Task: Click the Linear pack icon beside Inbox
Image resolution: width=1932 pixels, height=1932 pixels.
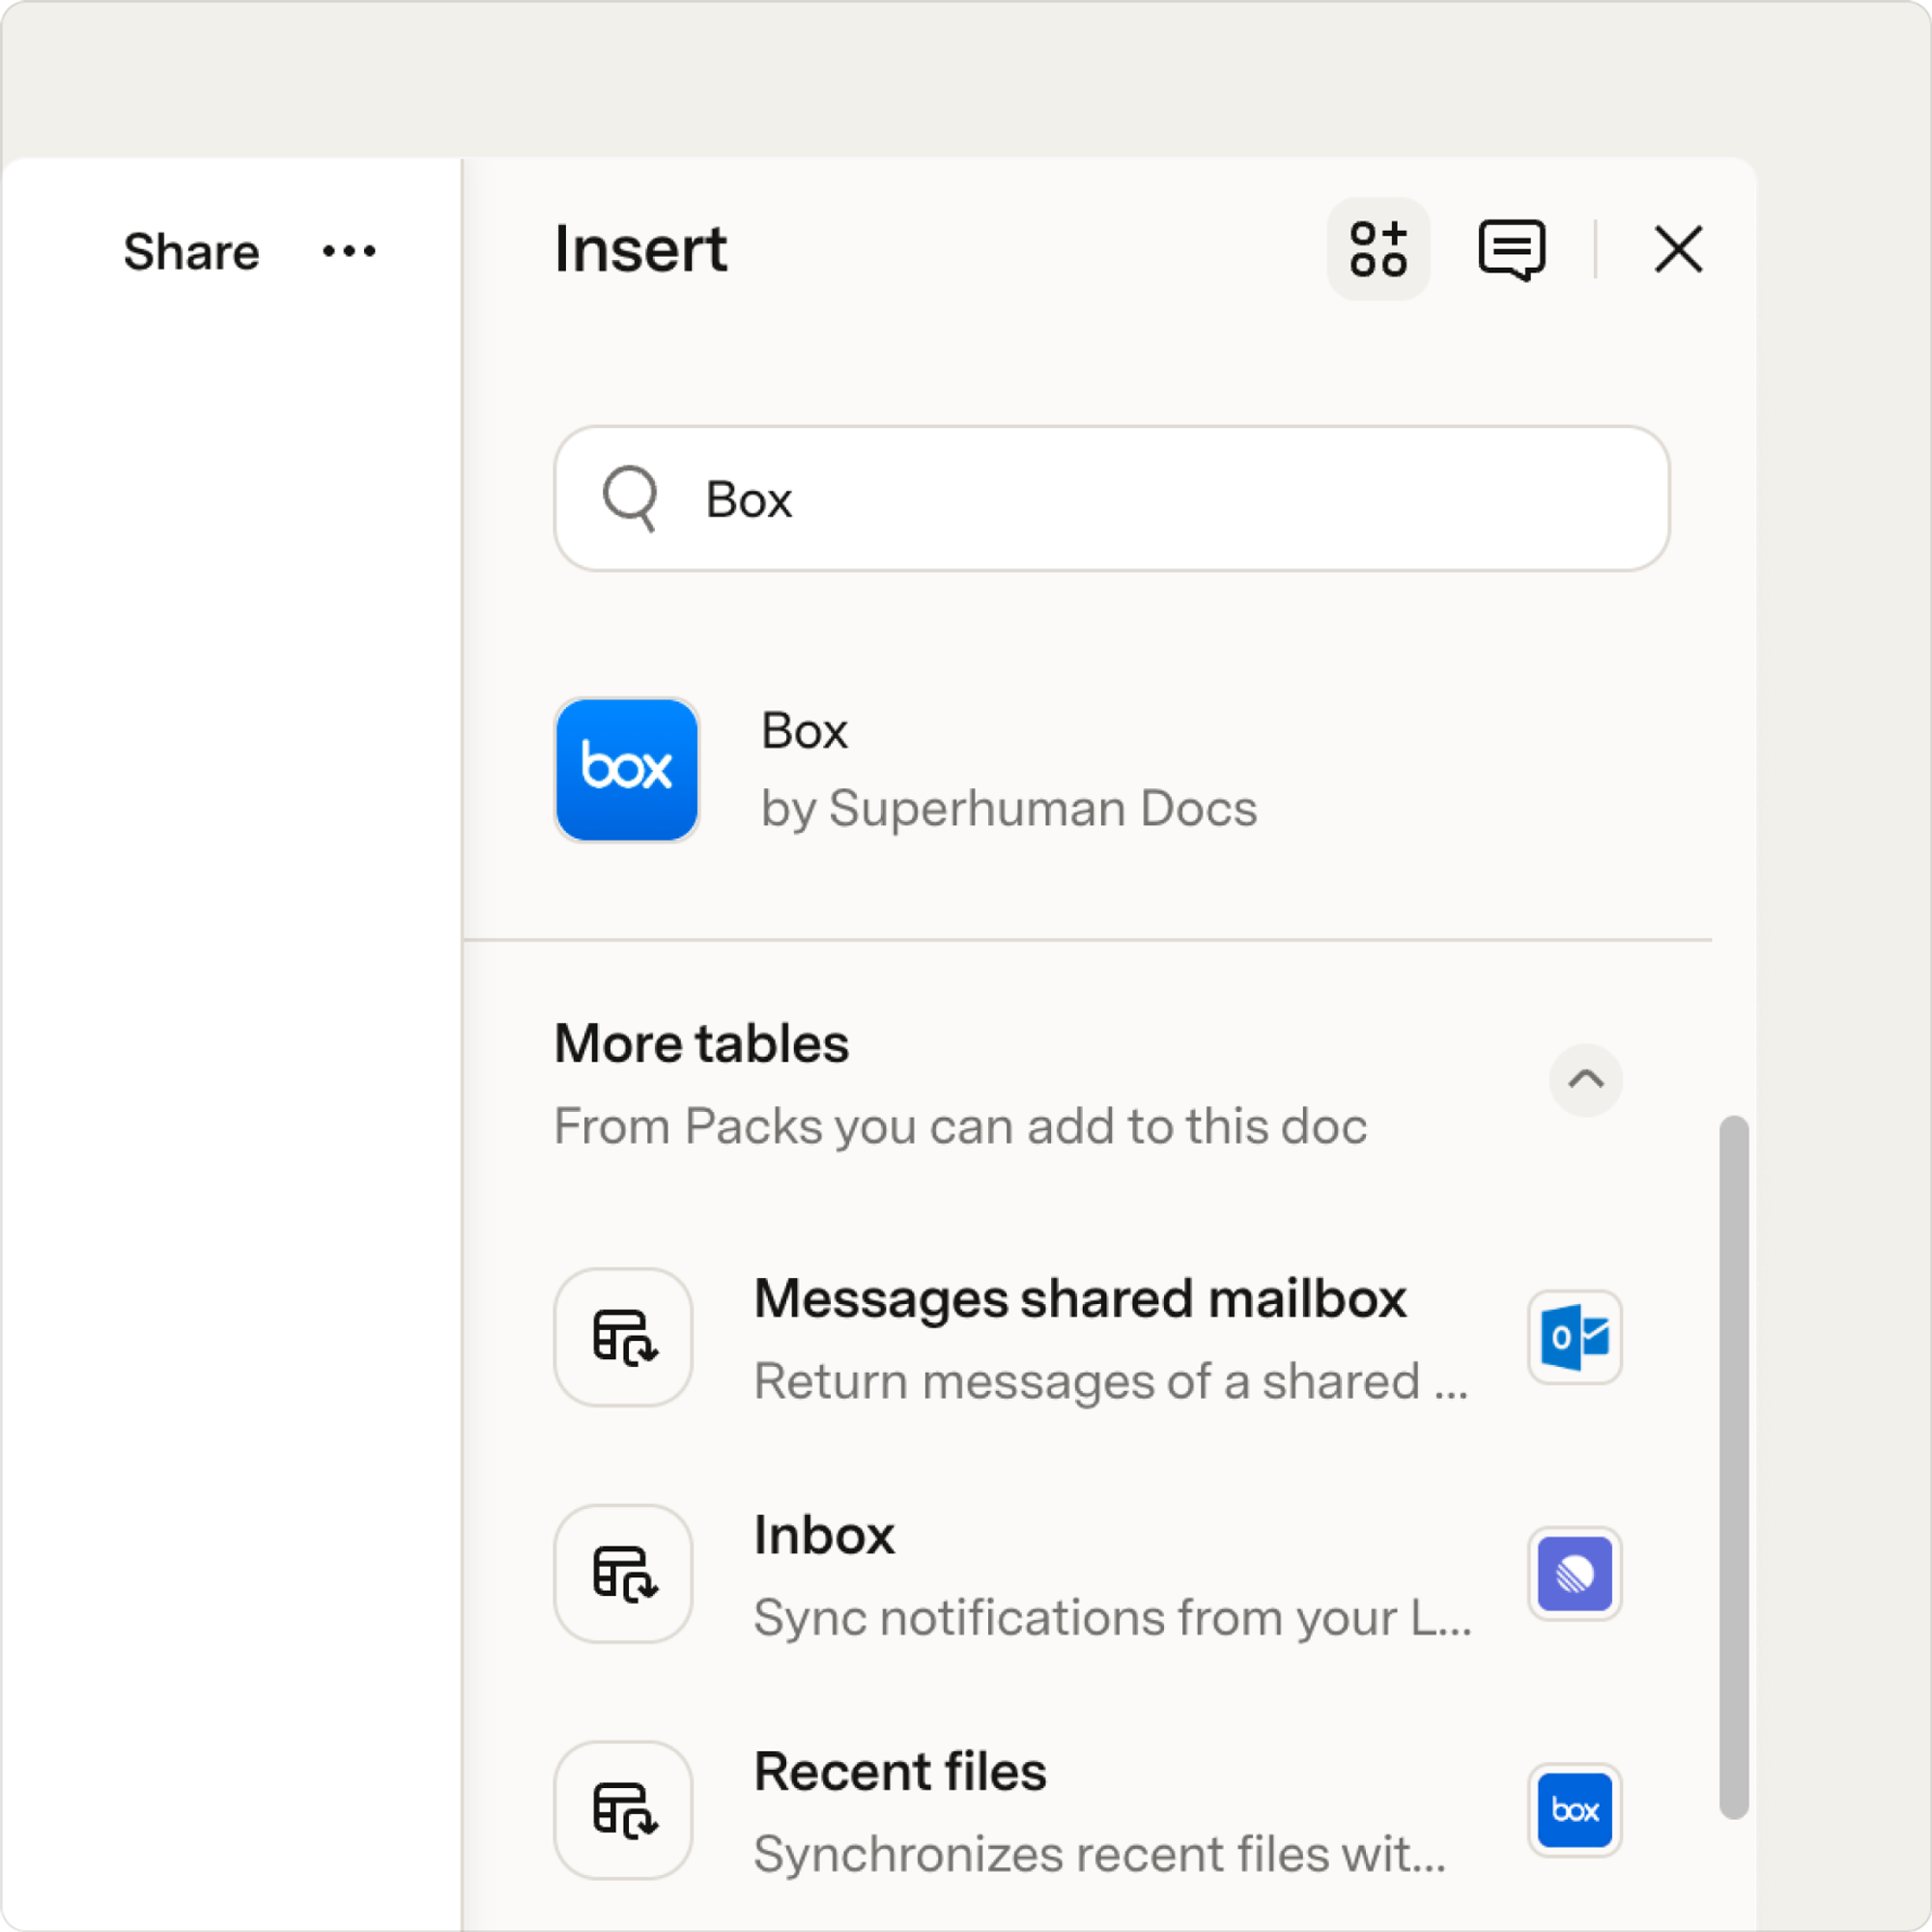Action: tap(1575, 1574)
